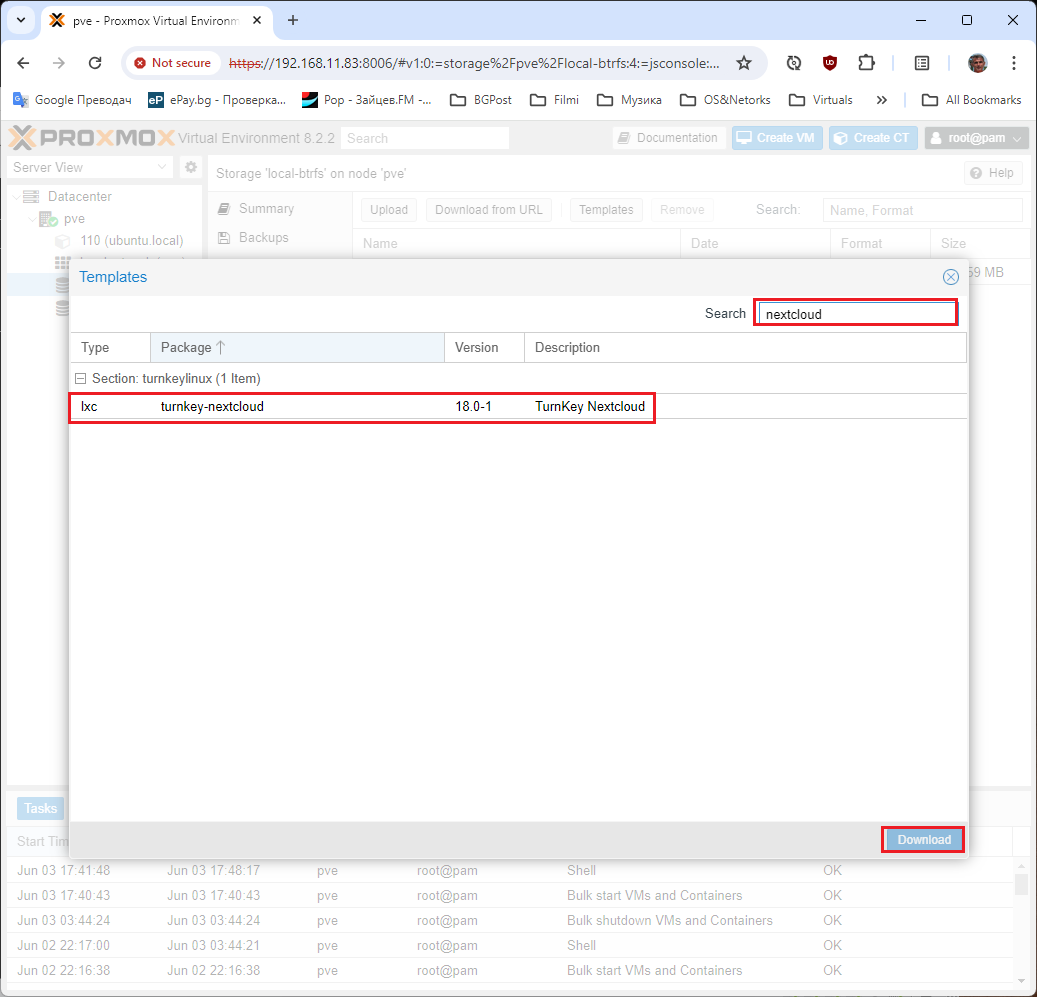
Task: Click the sync extension icon left of uBlock
Action: pyautogui.click(x=794, y=63)
